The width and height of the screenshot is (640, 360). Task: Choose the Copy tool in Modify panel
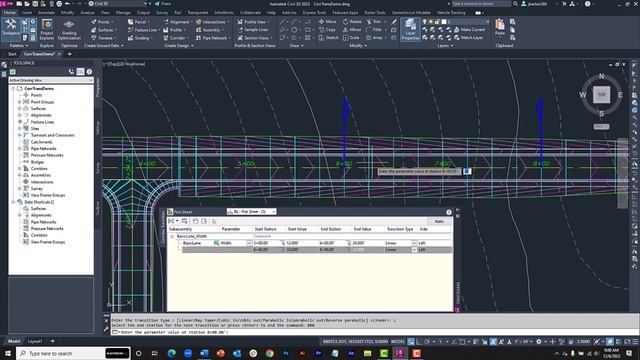point(327,30)
